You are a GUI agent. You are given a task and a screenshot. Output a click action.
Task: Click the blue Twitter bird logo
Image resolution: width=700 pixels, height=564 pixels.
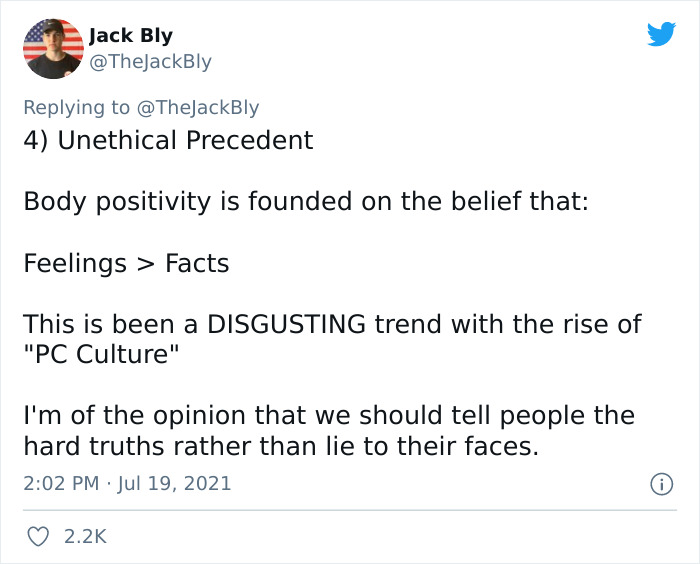click(661, 33)
